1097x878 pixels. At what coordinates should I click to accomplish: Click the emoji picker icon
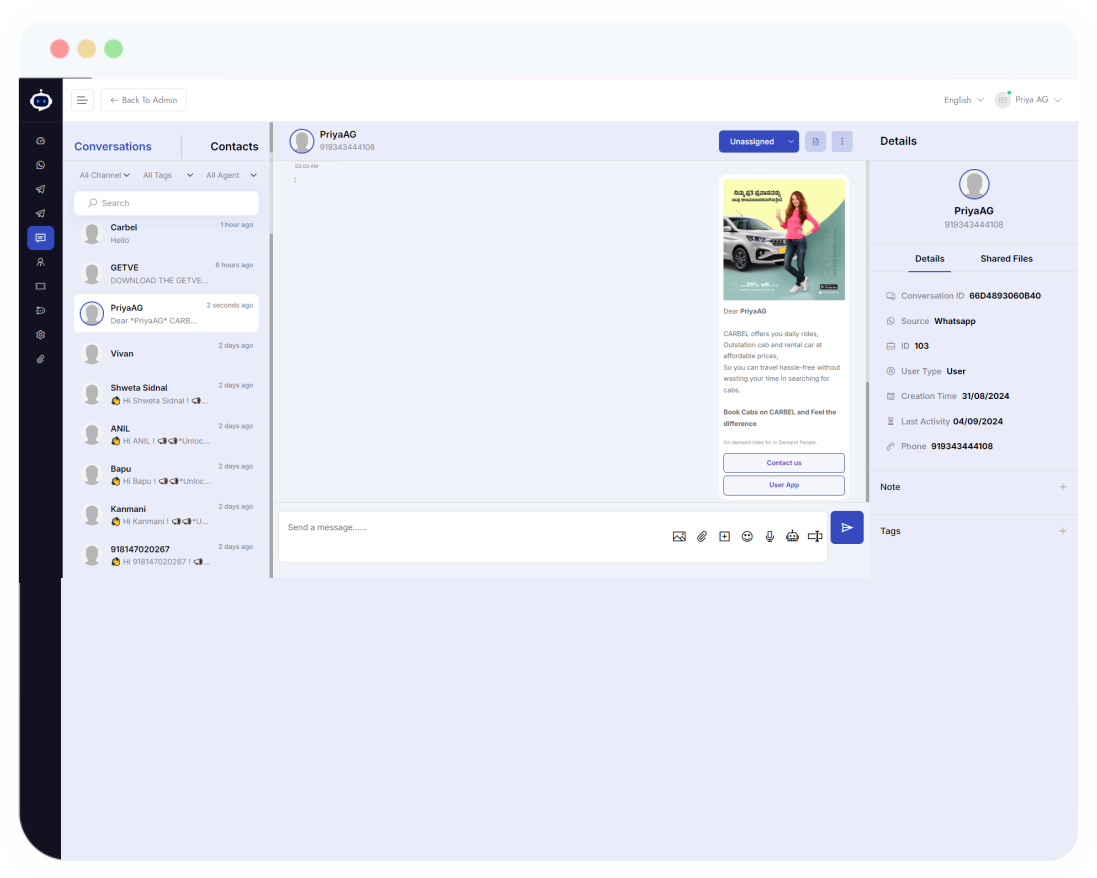pyautogui.click(x=747, y=537)
